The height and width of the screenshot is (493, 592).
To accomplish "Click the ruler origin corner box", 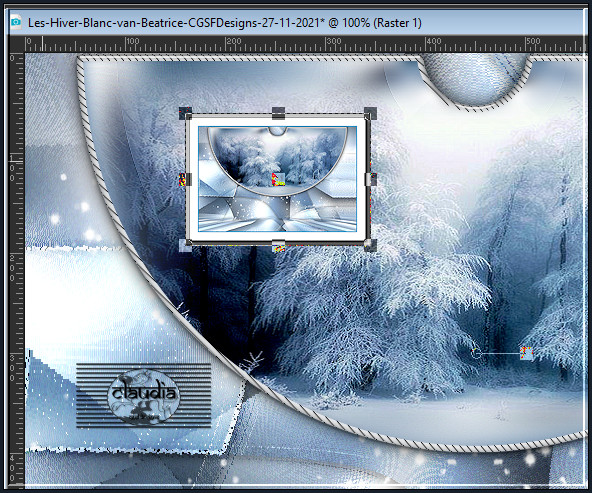I will (17, 44).
